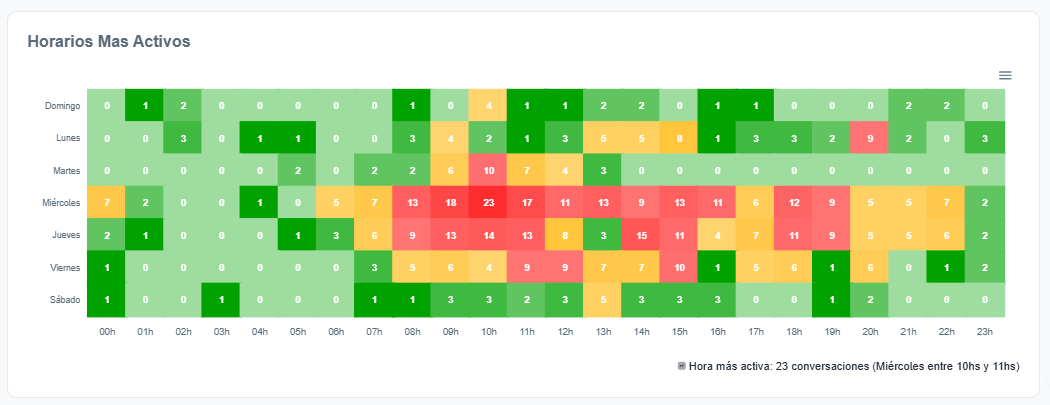Click the Jueves 14h cell with 15
The image size is (1050, 405).
(641, 235)
